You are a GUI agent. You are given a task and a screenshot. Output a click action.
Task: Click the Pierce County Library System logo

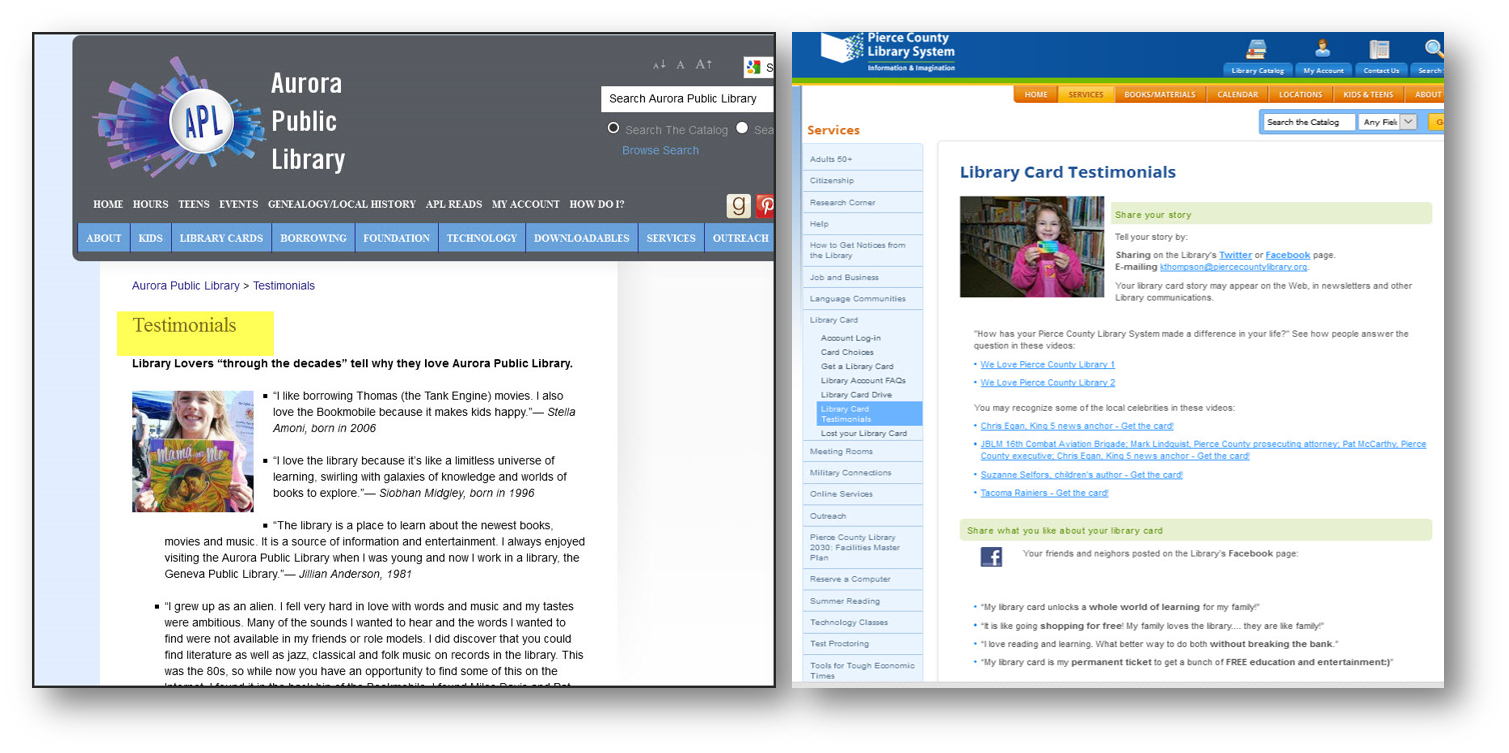point(887,51)
